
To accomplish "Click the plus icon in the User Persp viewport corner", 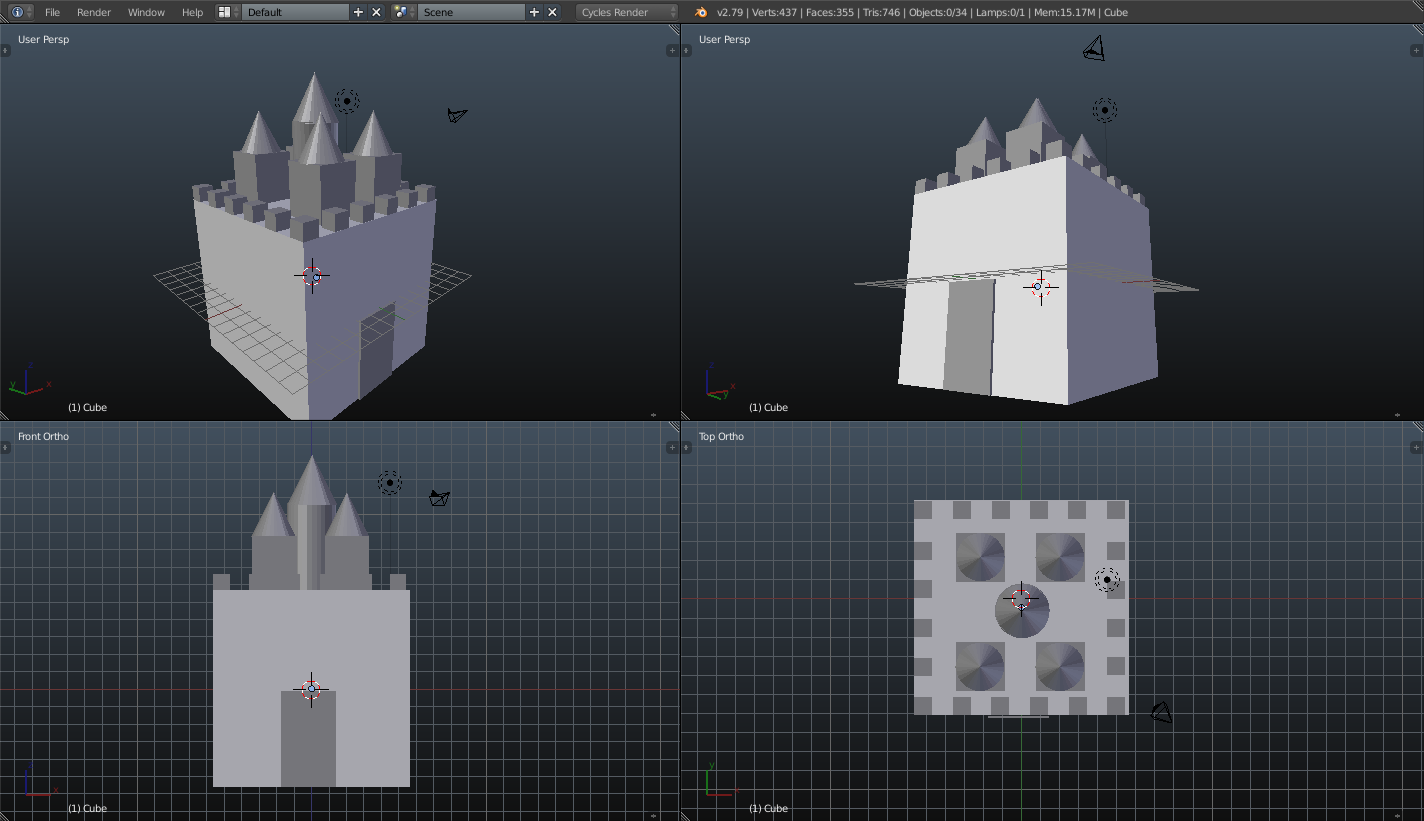I will pyautogui.click(x=672, y=50).
